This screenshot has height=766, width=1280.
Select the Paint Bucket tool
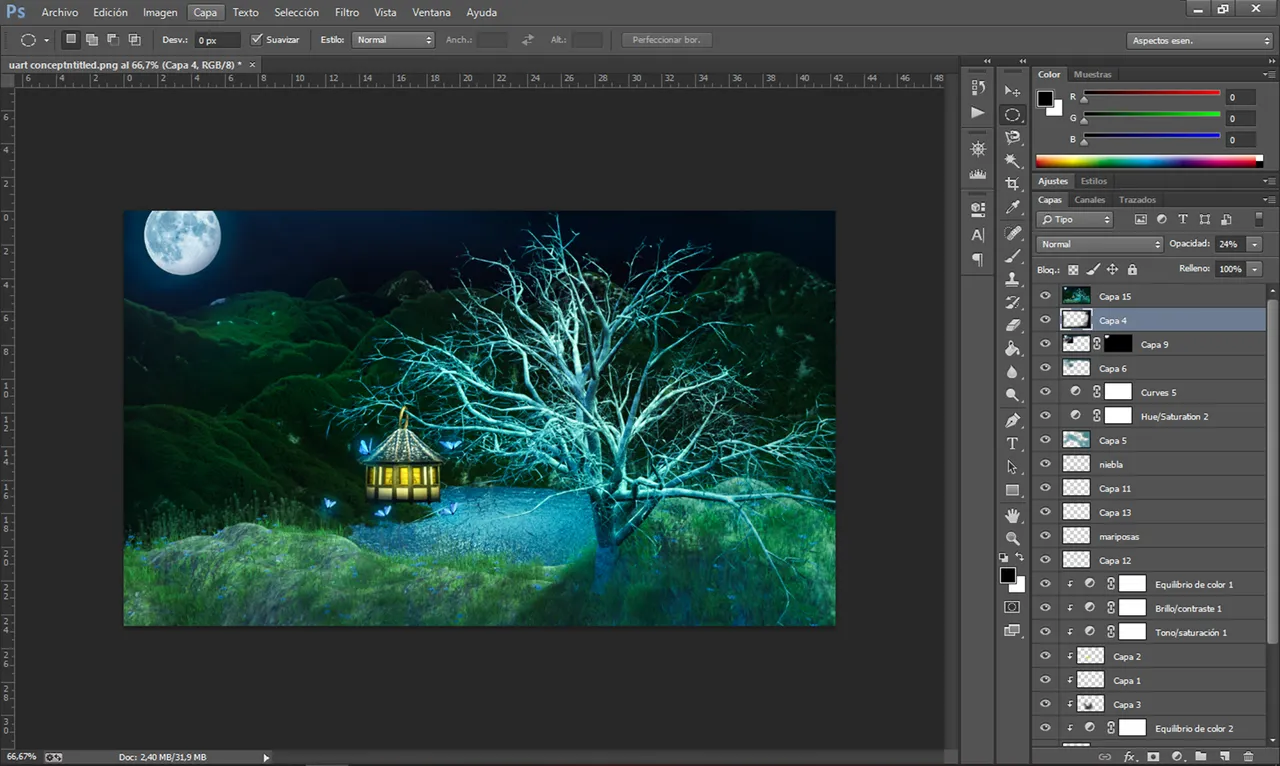[1013, 349]
